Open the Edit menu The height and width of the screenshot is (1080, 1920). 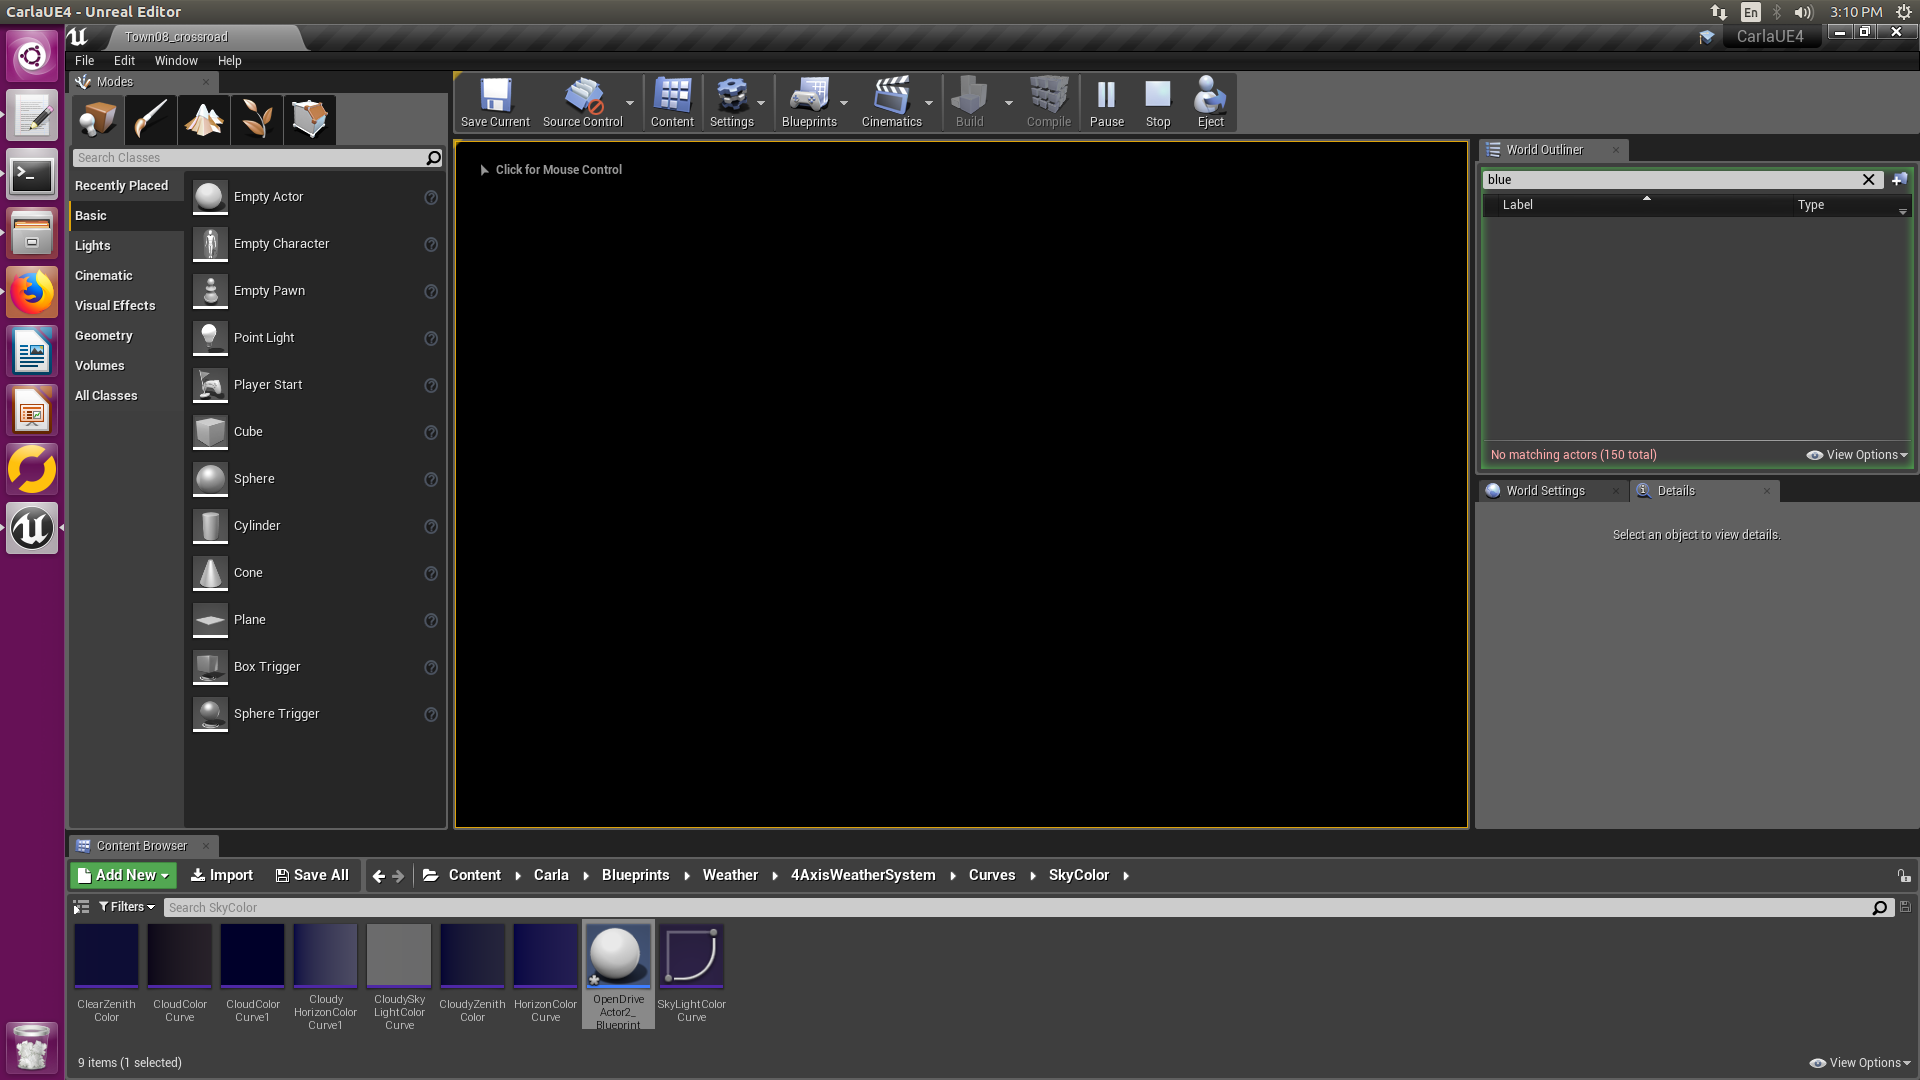pos(124,61)
